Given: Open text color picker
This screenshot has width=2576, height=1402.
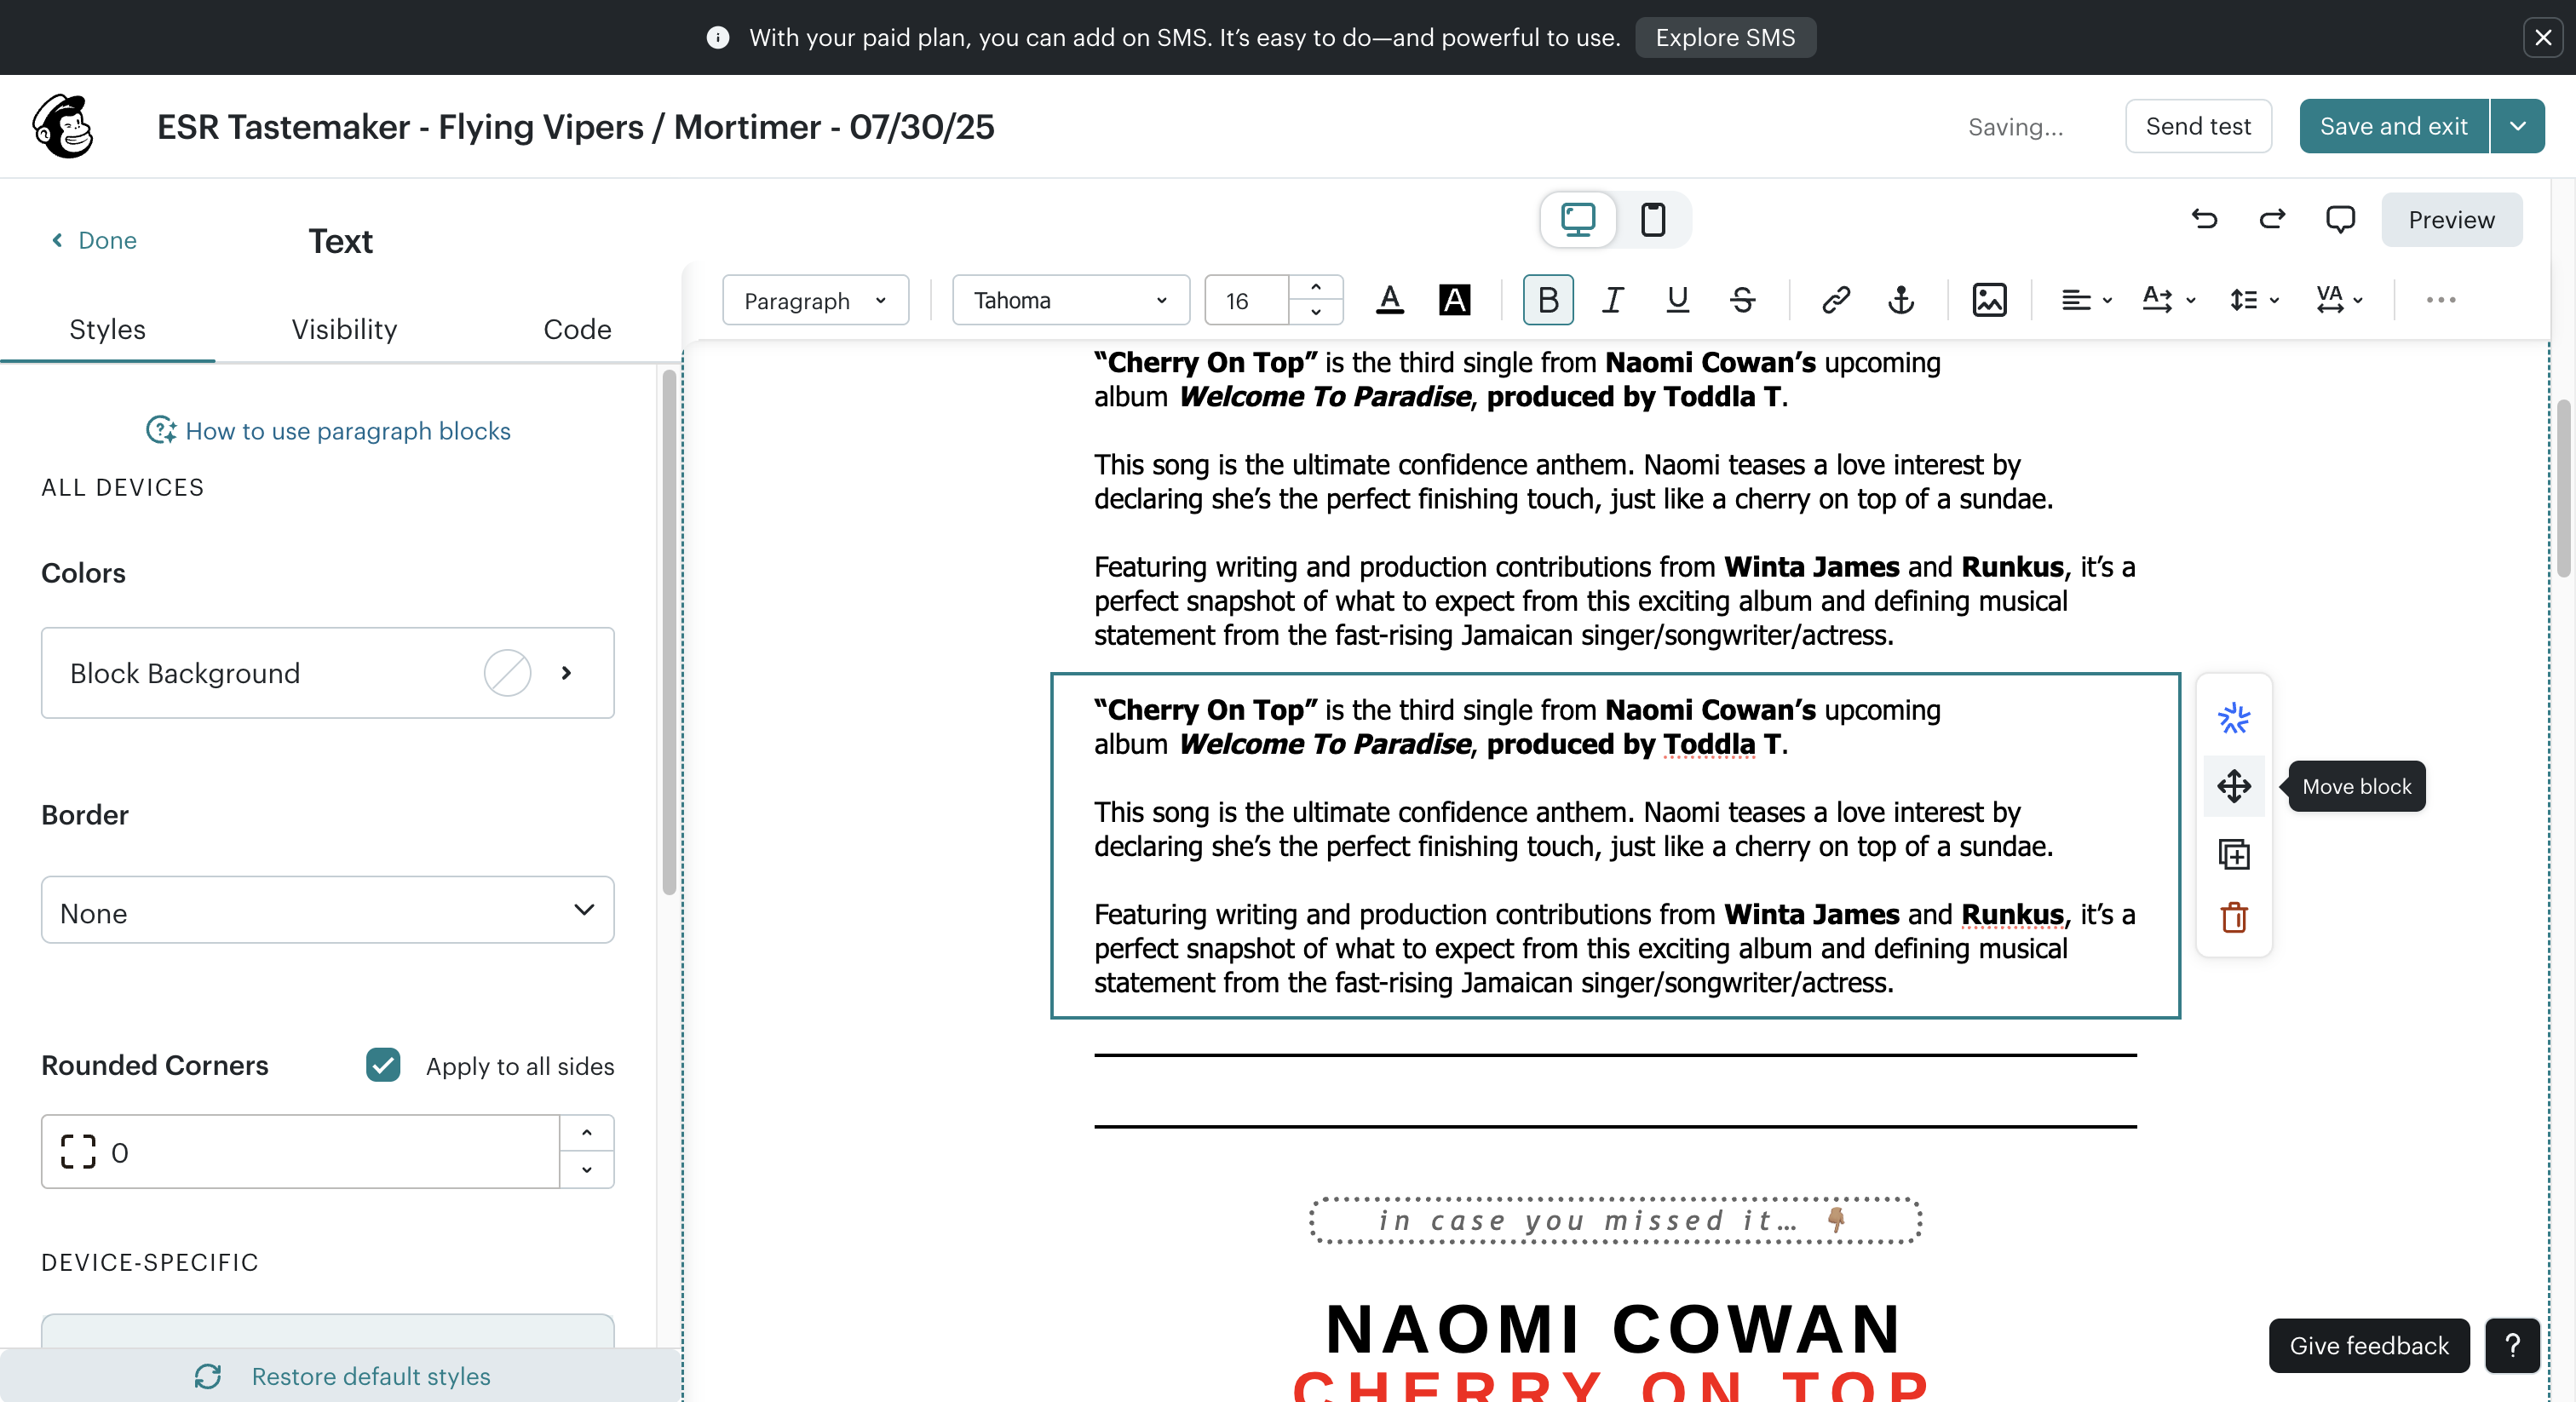Looking at the screenshot, I should click(1390, 300).
